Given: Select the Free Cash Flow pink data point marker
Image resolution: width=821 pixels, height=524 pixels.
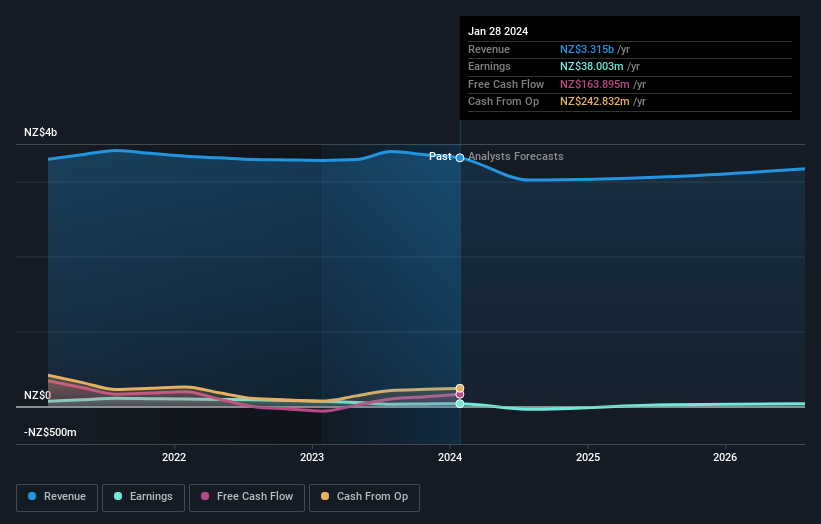Looking at the screenshot, I should pos(460,394).
